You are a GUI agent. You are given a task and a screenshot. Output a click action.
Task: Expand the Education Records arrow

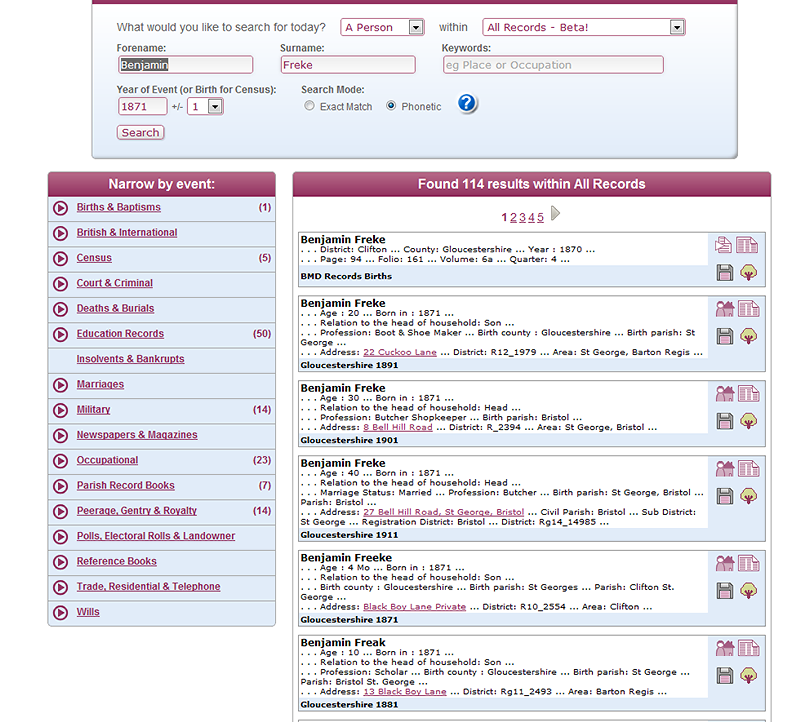click(61, 334)
